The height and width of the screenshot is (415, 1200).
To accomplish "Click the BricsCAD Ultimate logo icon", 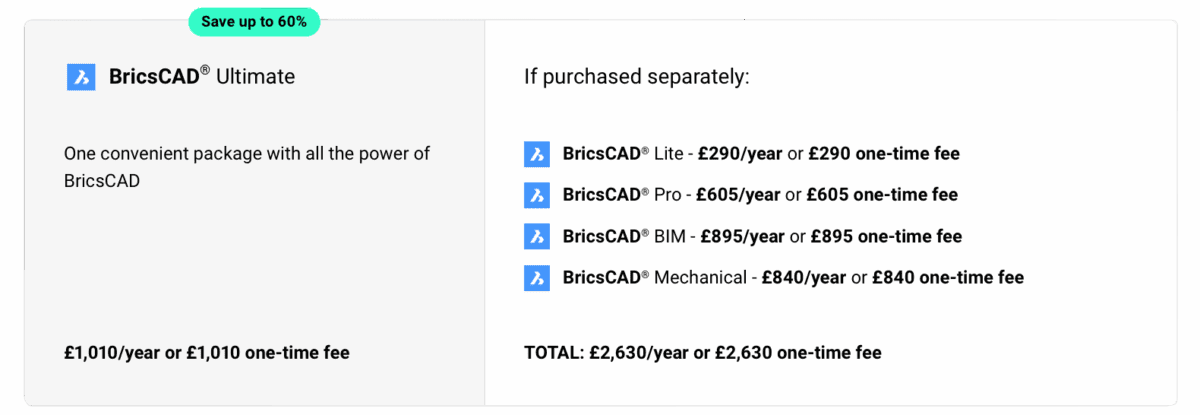I will [81, 77].
